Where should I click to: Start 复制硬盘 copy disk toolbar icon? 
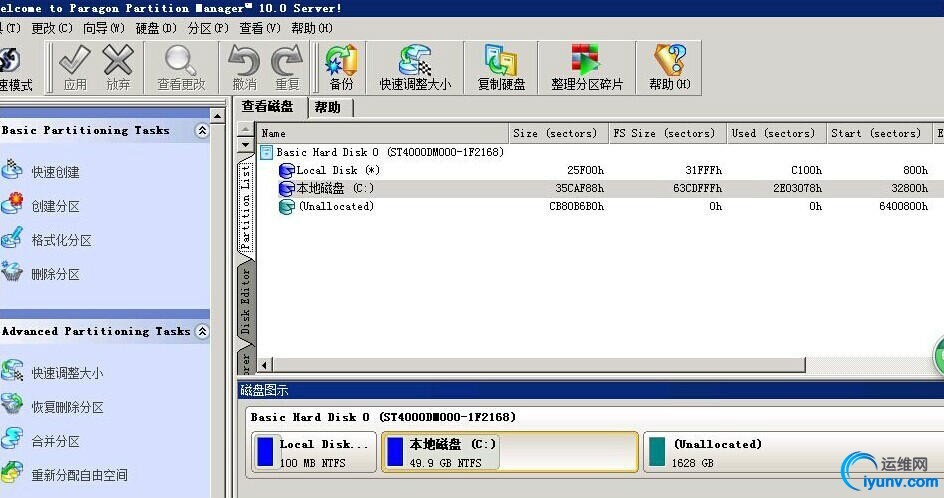coord(501,60)
